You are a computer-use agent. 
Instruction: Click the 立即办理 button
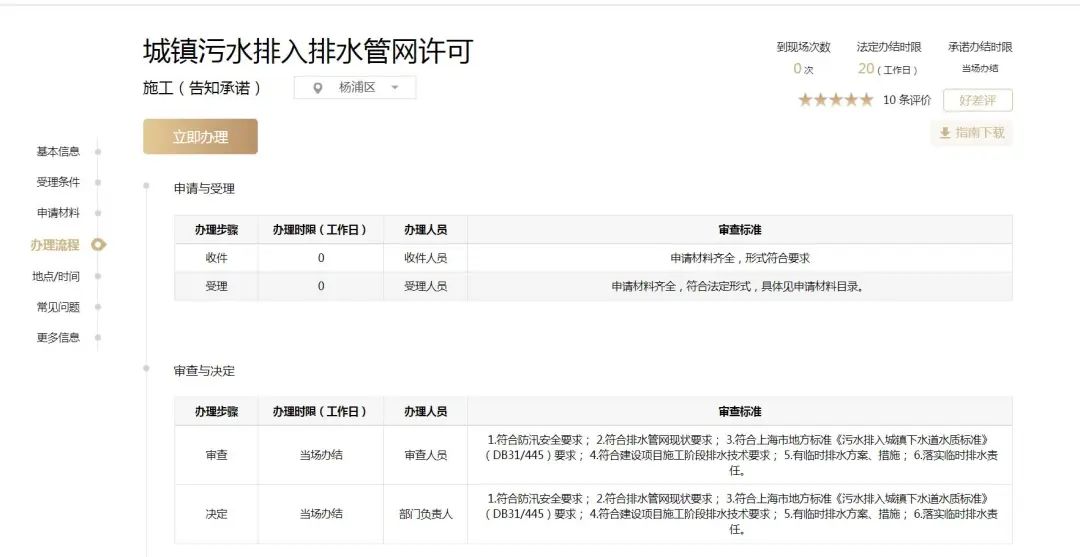[x=200, y=137]
